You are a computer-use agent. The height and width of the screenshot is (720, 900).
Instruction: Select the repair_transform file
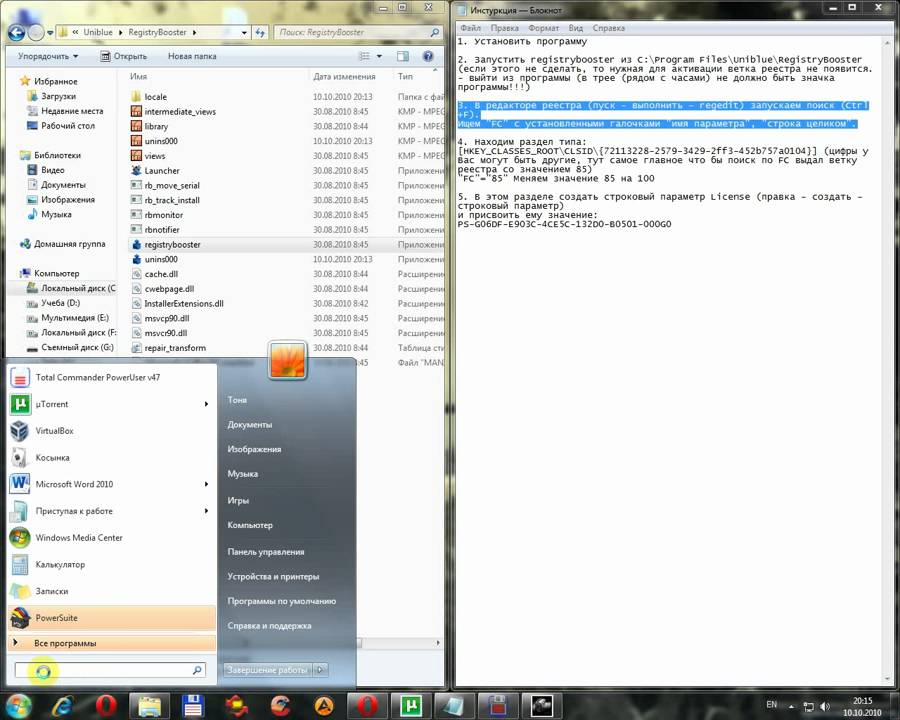[175, 348]
